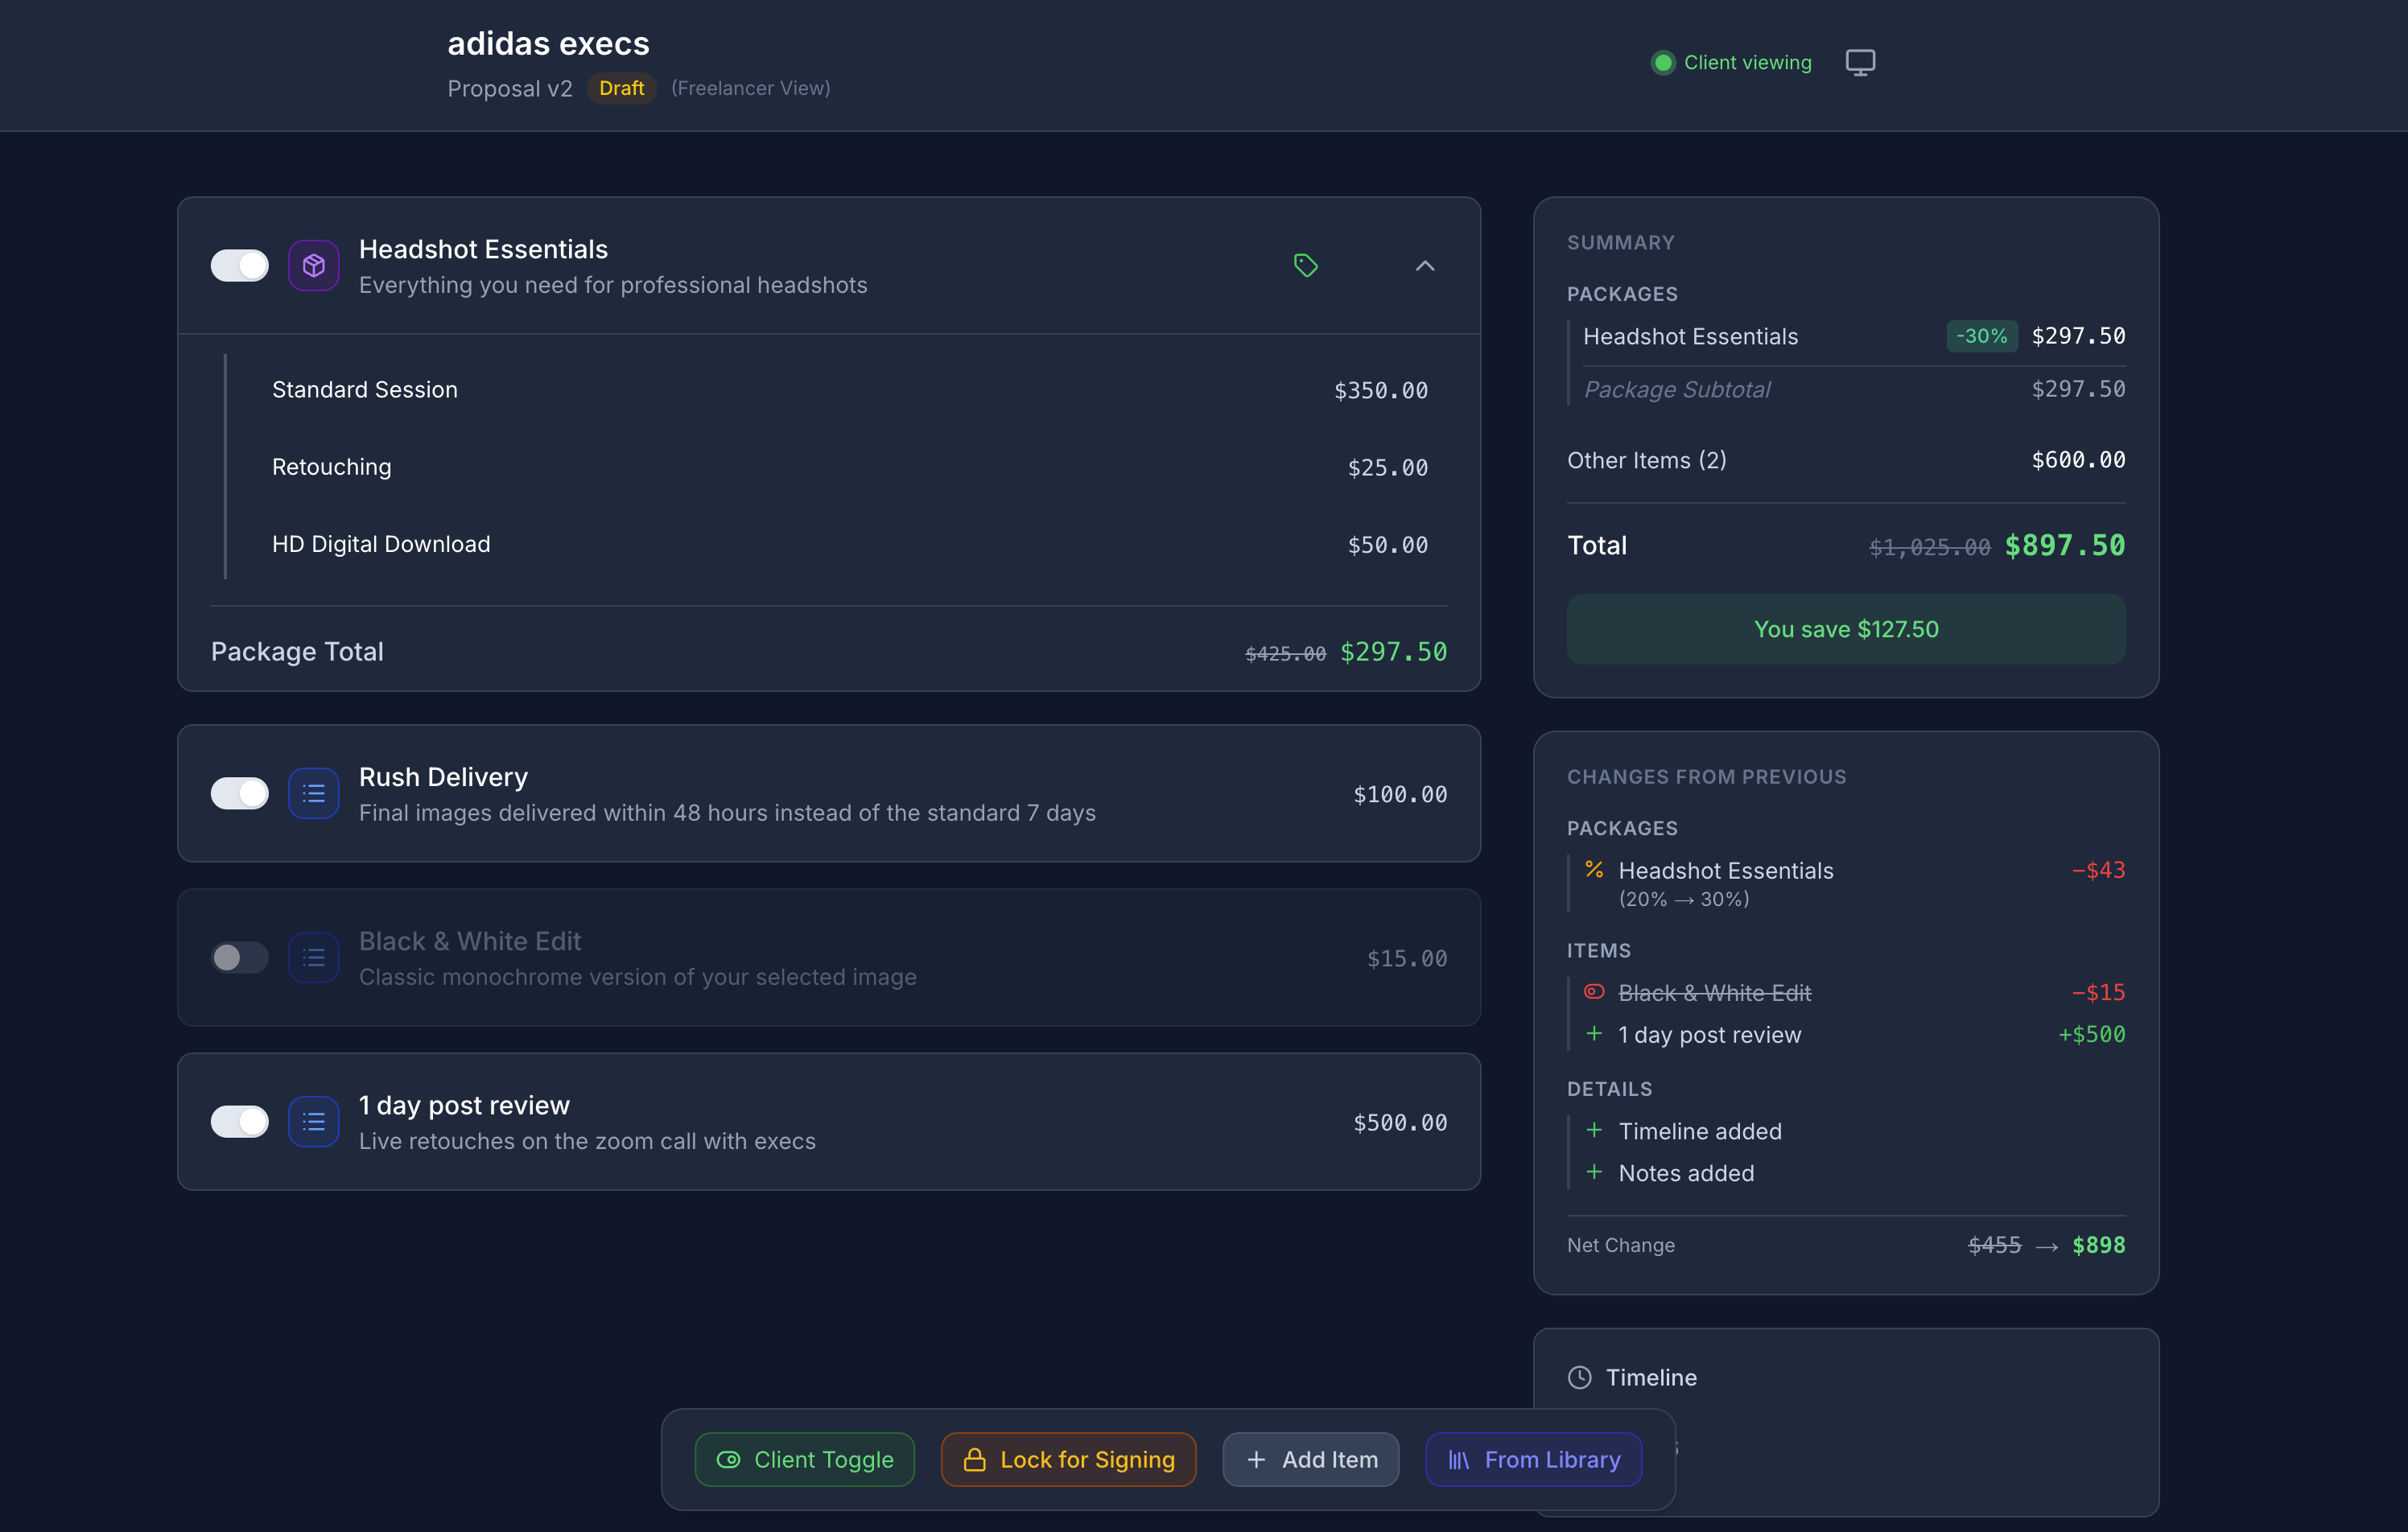This screenshot has width=2408, height=1532.
Task: Click the Client Toggle button
Action: click(804, 1460)
